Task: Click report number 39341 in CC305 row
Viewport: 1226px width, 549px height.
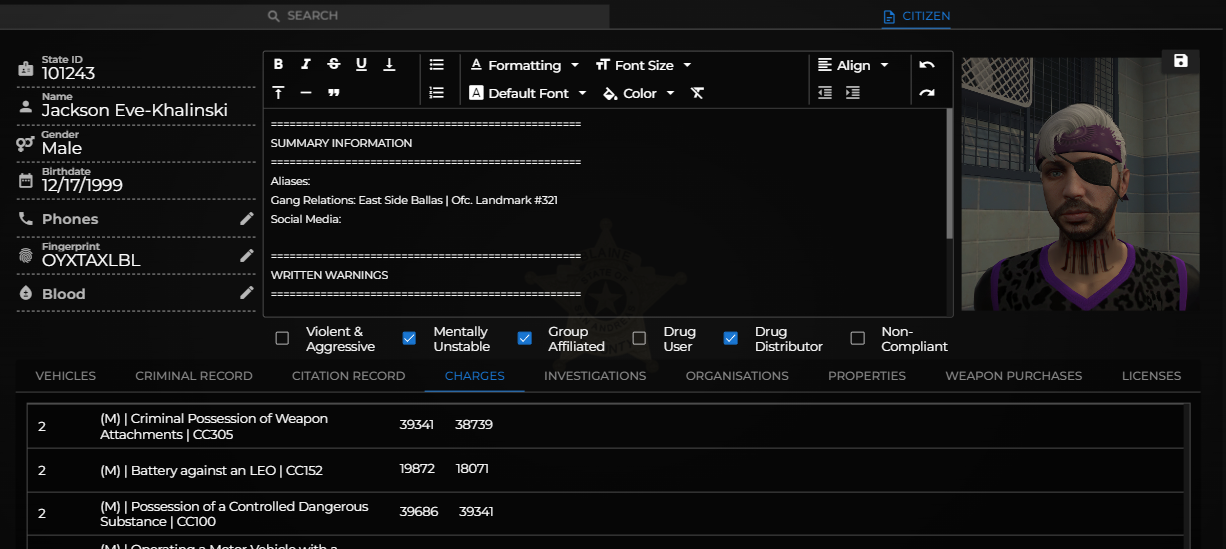Action: click(417, 424)
